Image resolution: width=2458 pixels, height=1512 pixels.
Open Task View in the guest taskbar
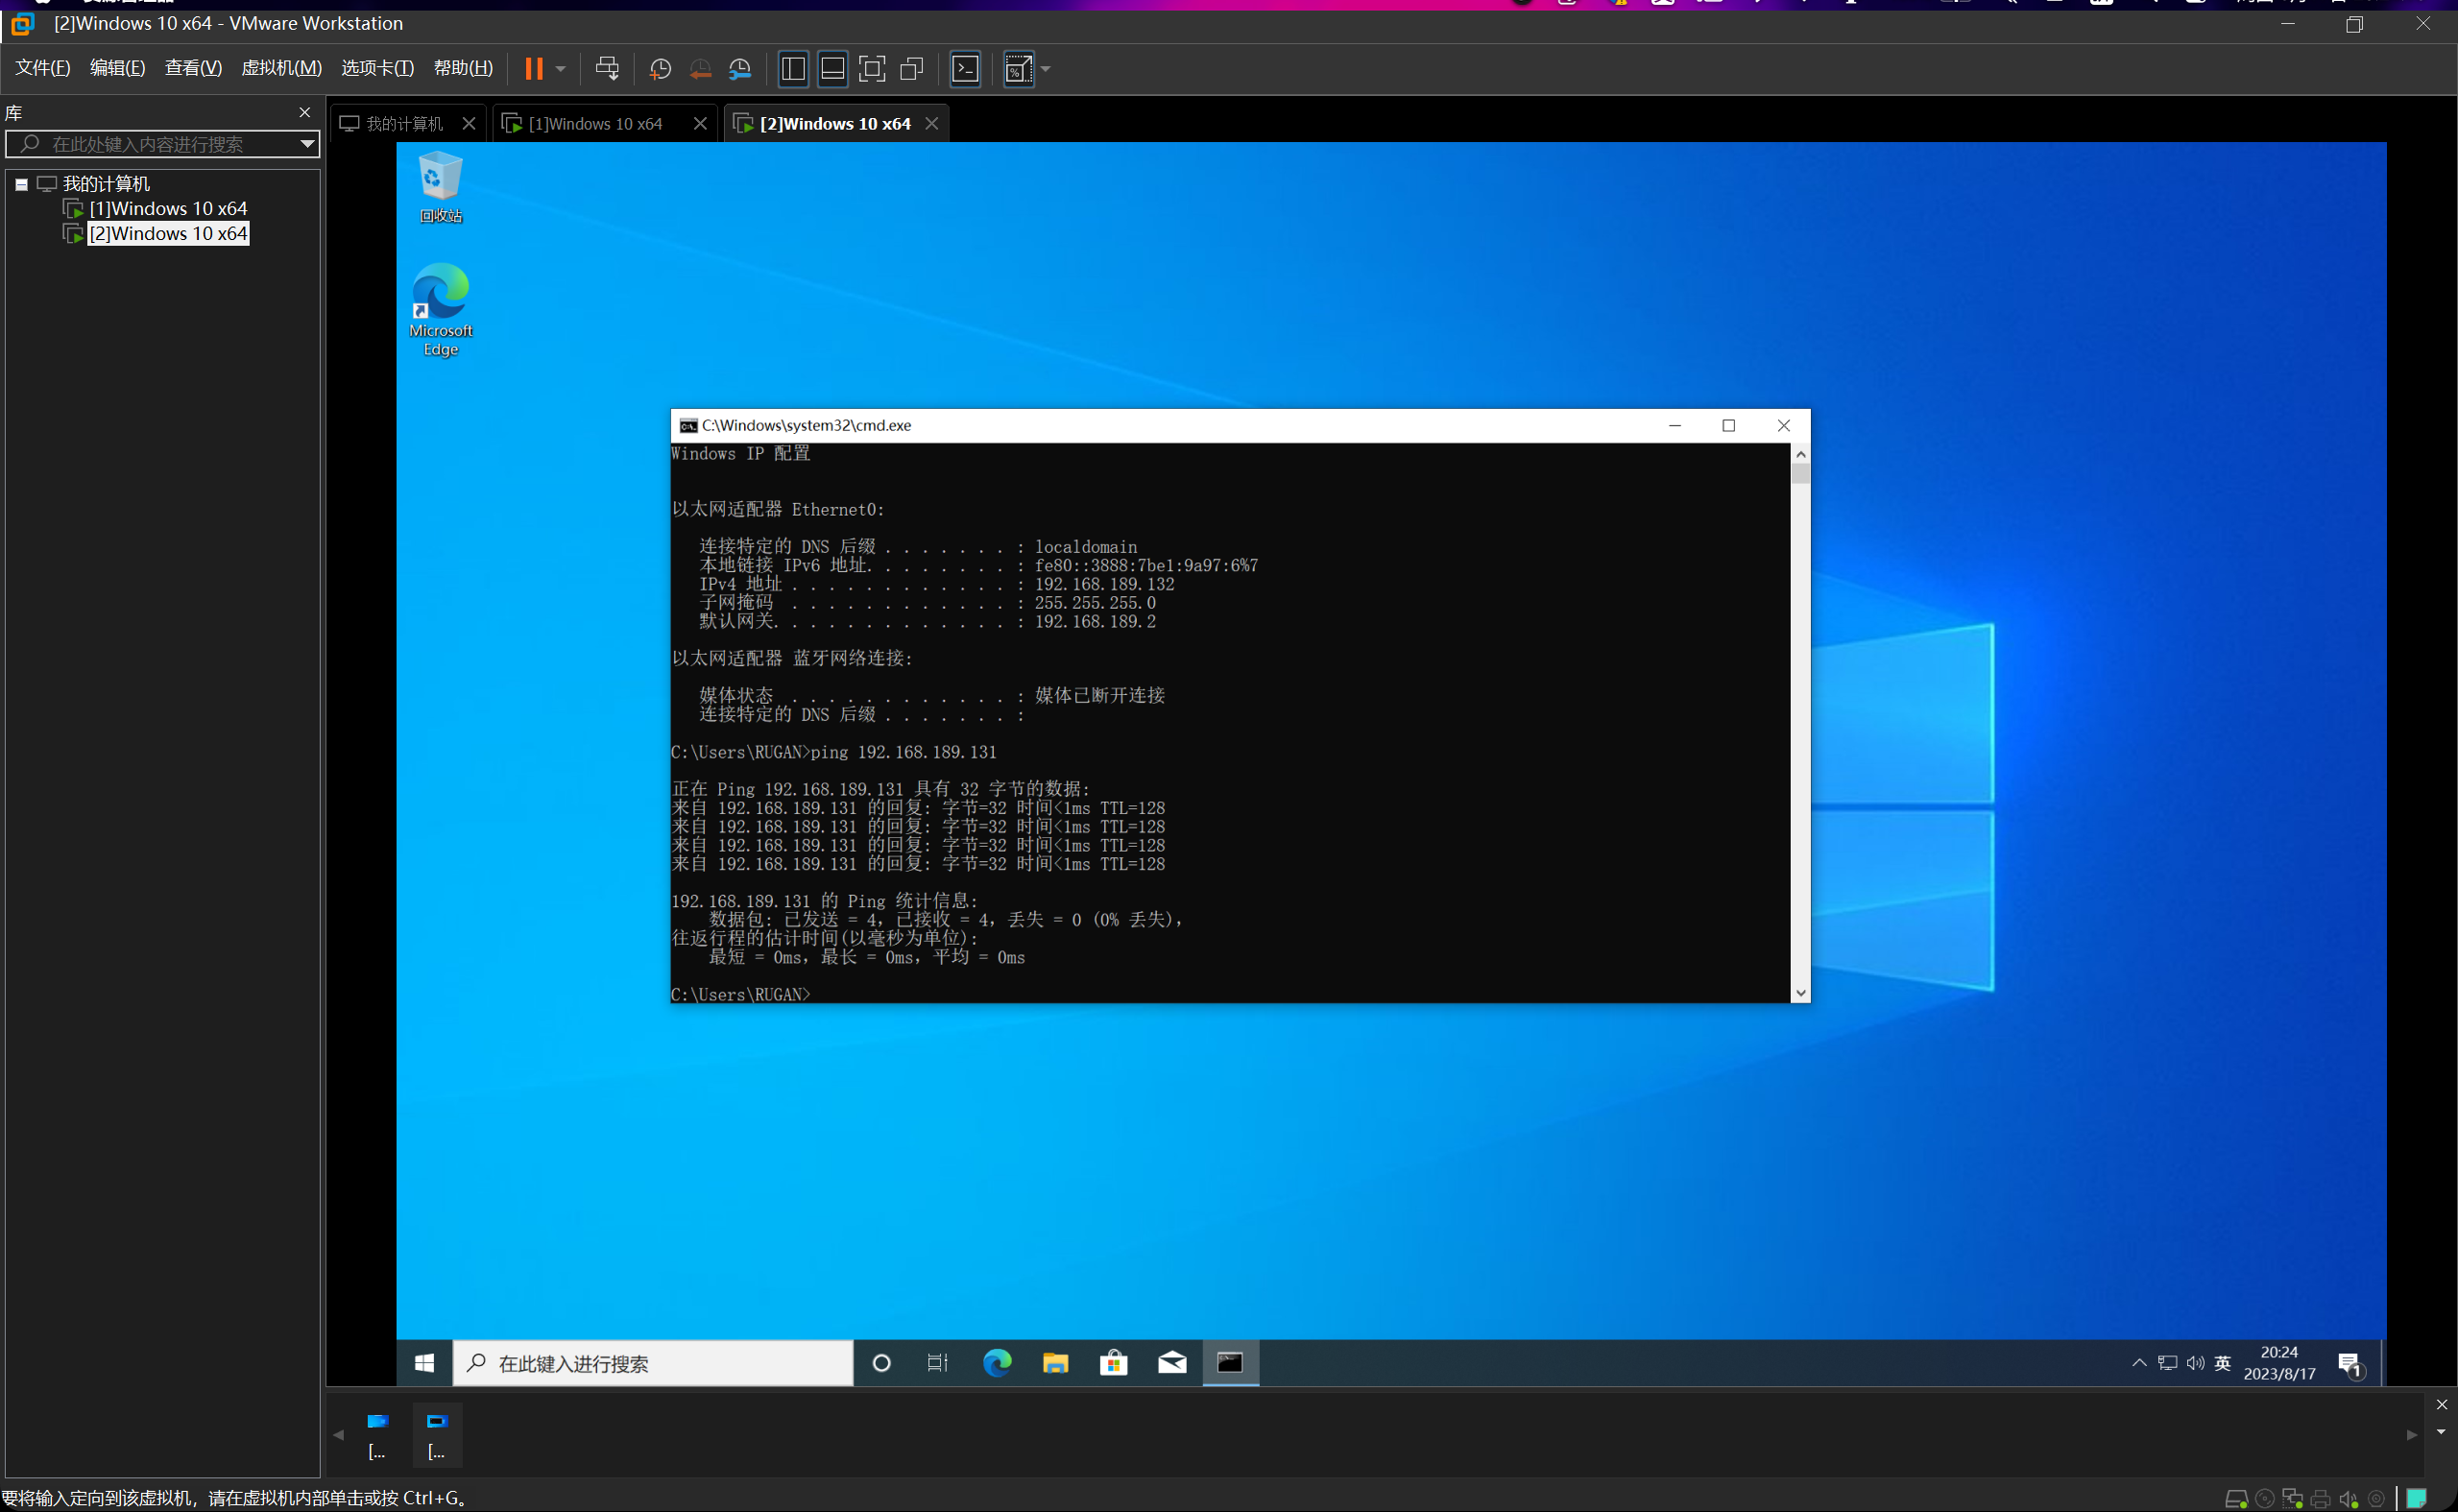click(x=937, y=1362)
